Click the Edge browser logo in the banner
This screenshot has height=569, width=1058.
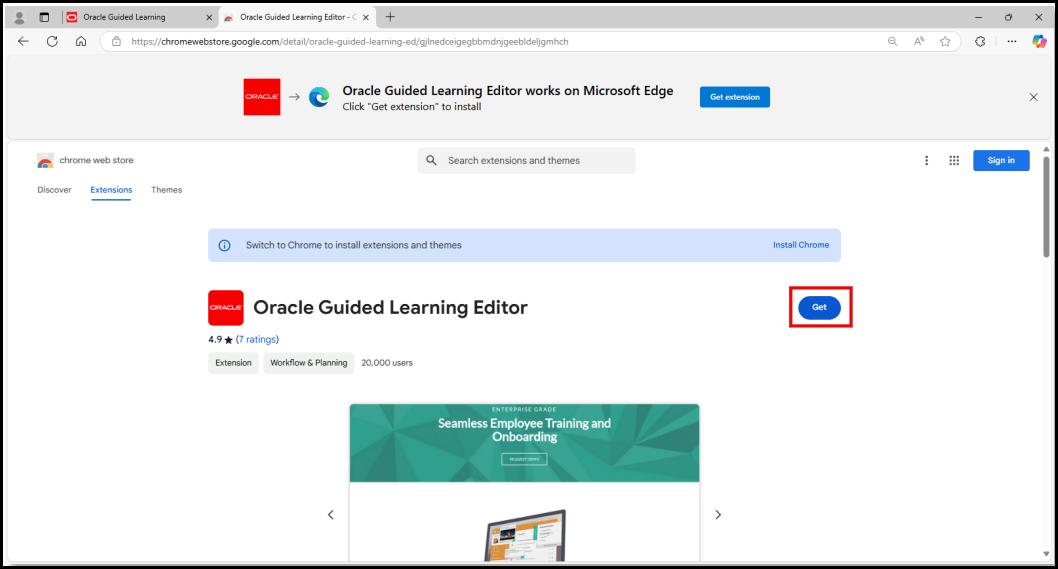319,97
